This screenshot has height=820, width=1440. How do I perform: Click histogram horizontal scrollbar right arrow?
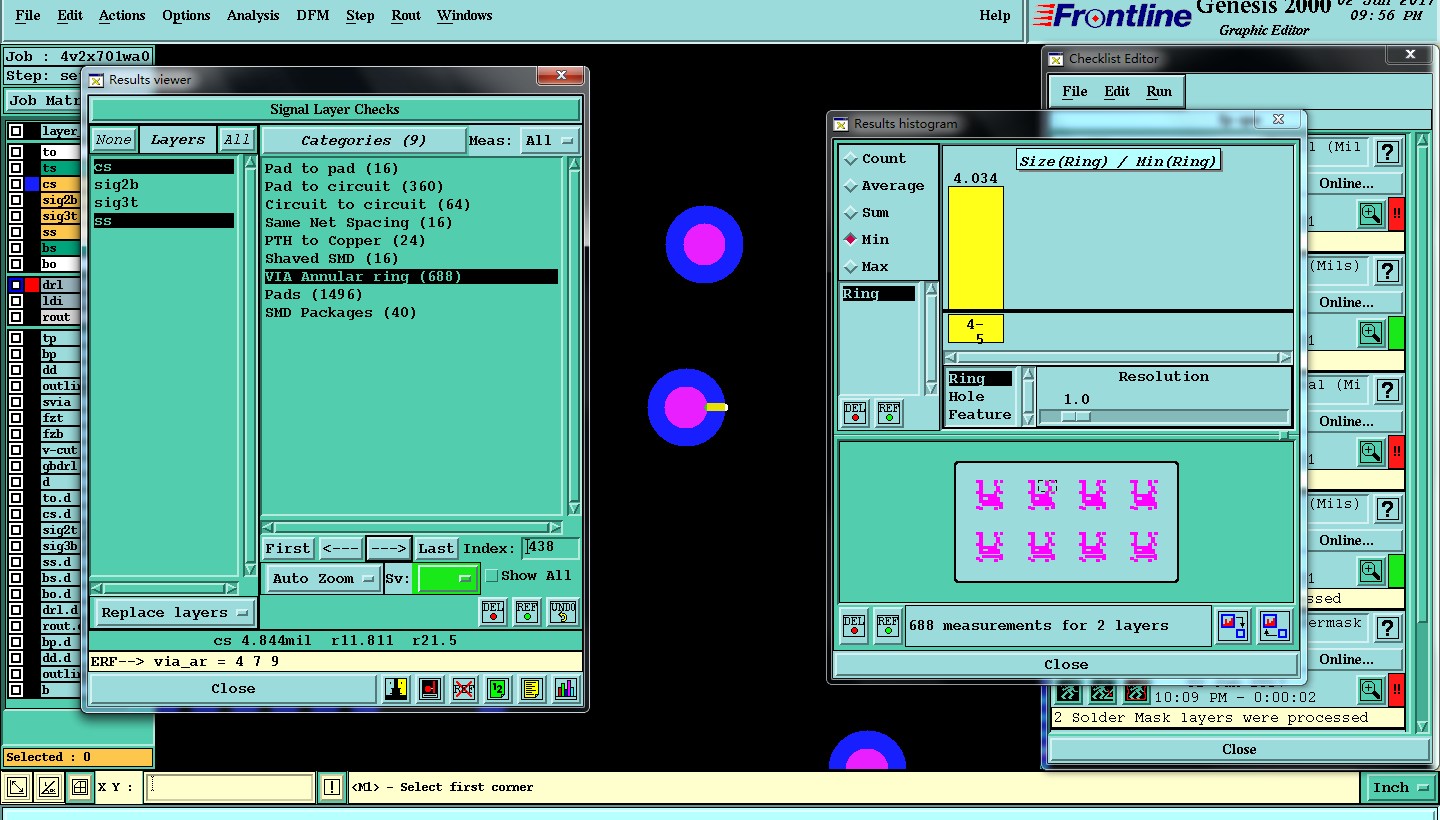click(1286, 357)
